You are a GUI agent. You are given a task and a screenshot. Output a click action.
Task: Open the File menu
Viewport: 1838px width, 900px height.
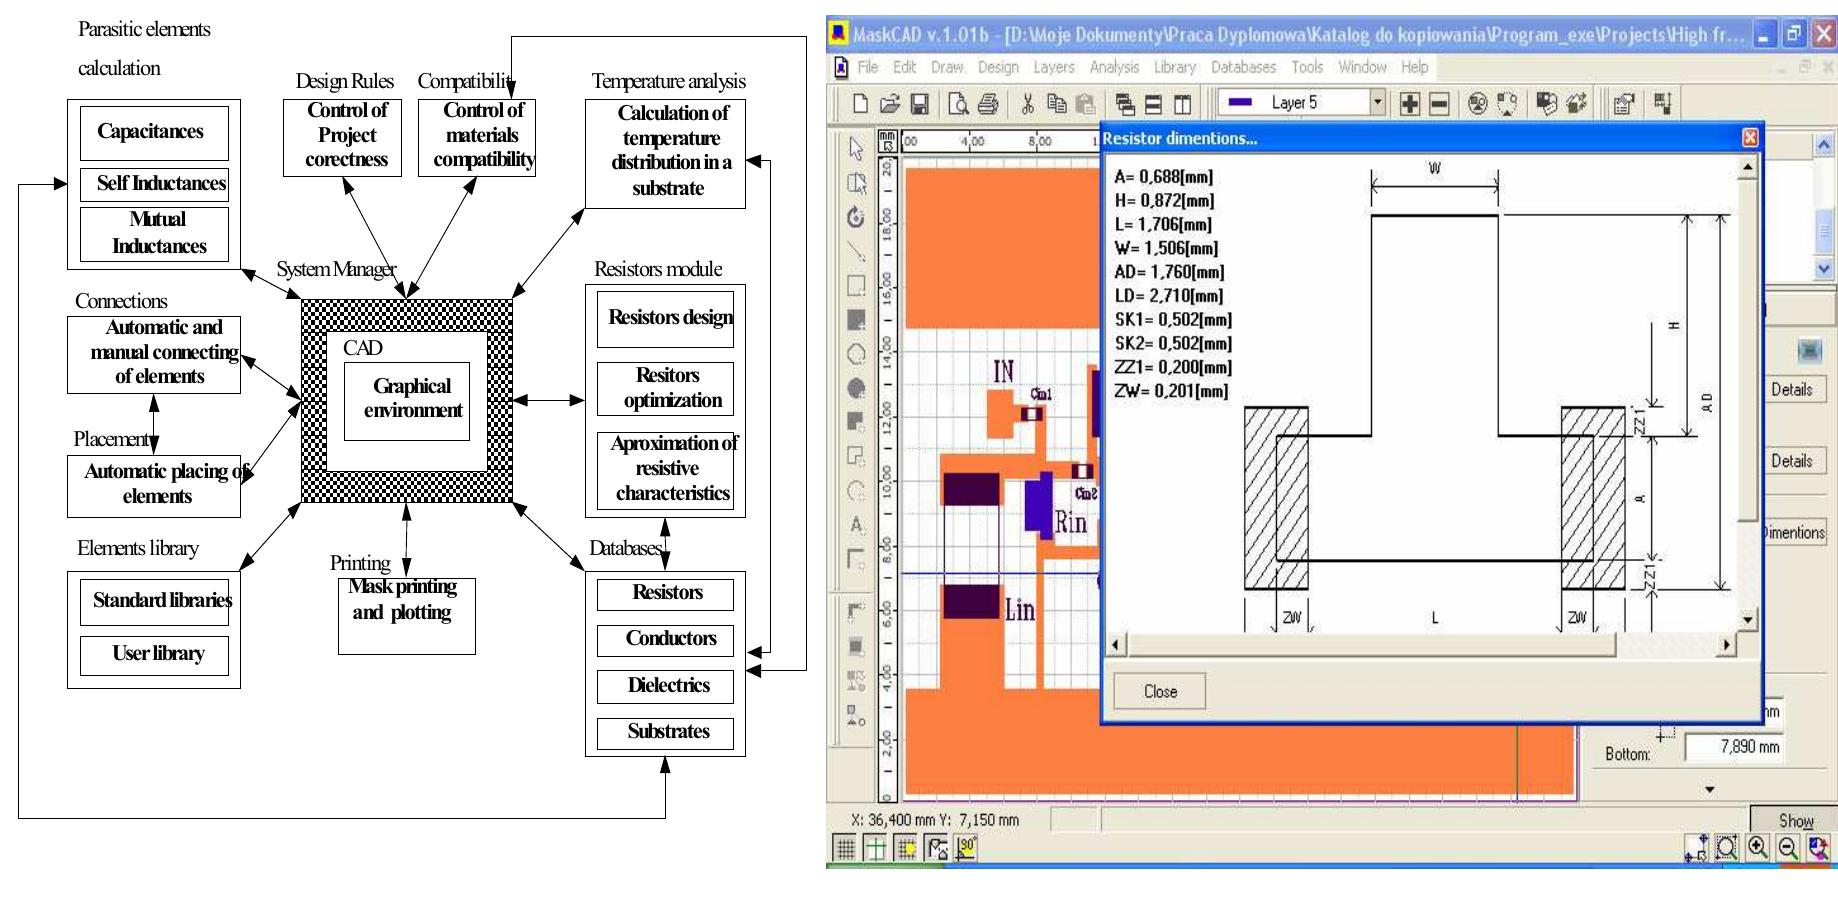click(x=867, y=67)
